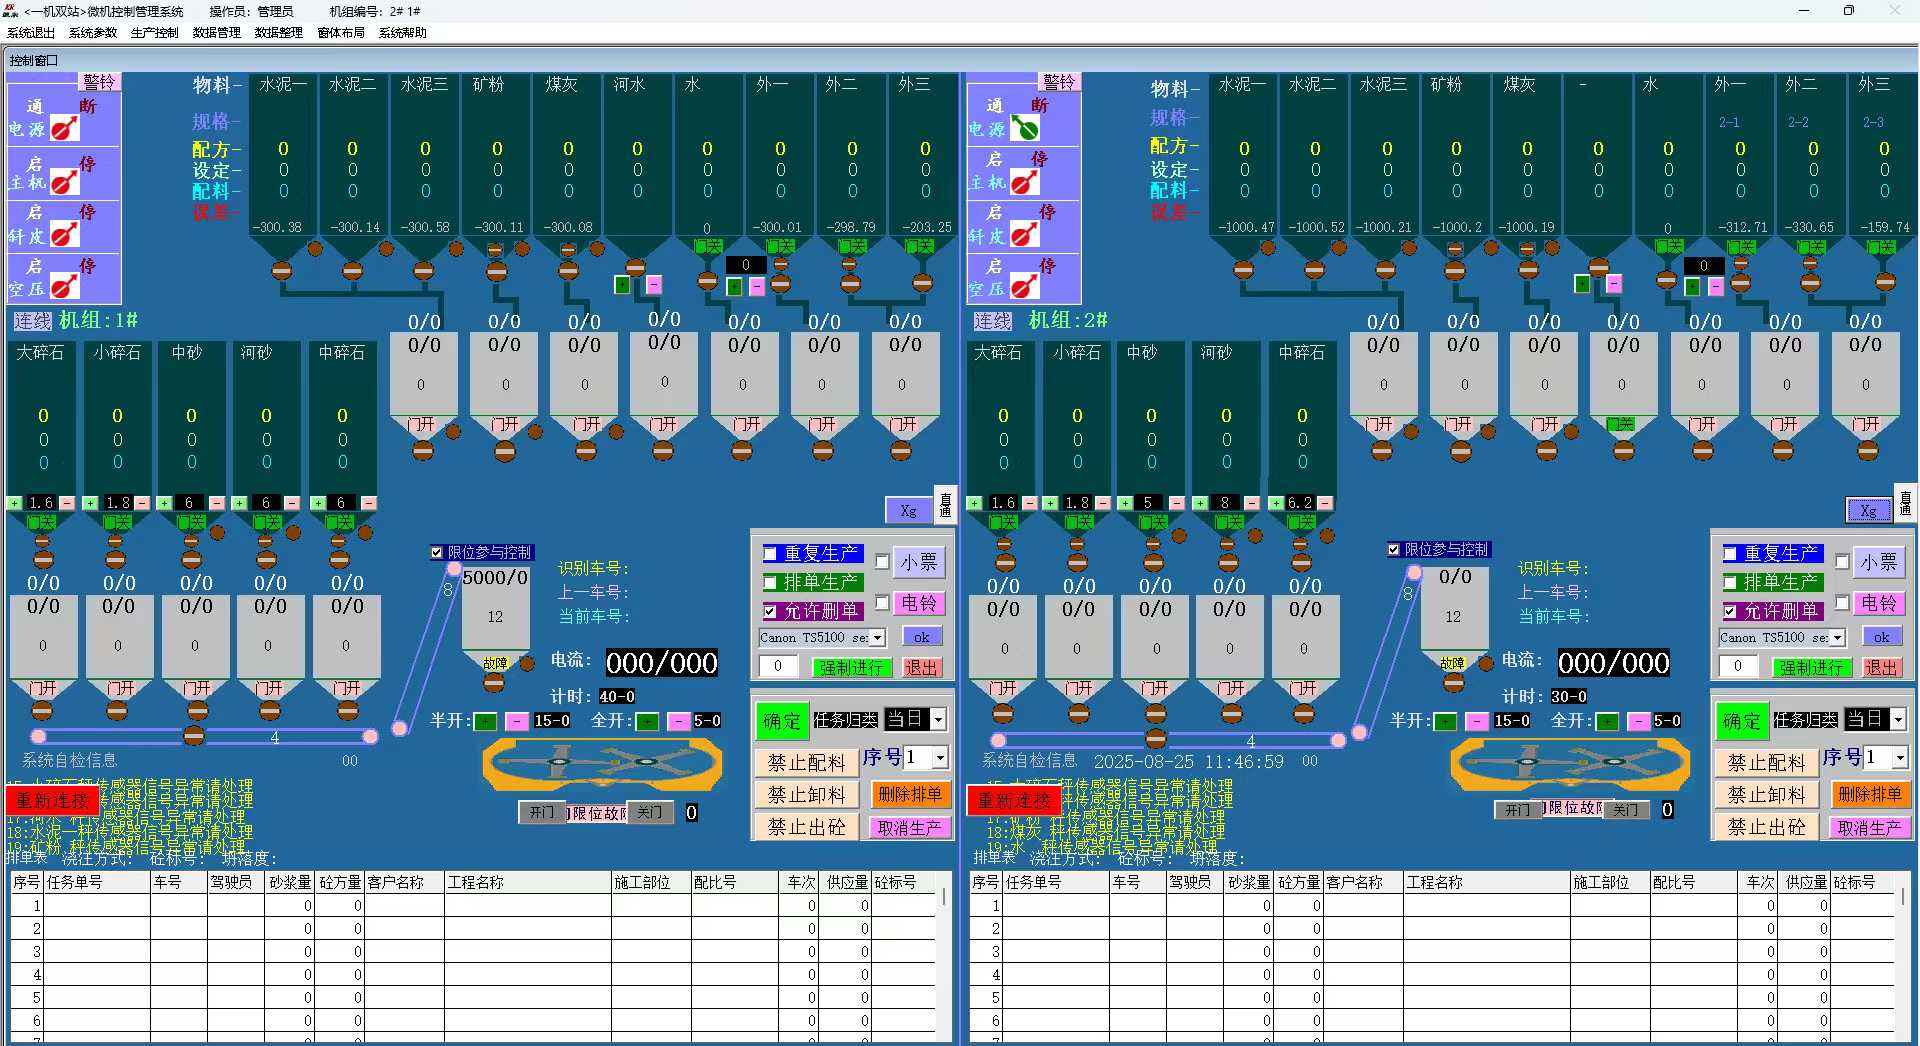1920x1046 pixels.
Task: Click unit 1# 空压 compressor switch icon
Action: 65,287
